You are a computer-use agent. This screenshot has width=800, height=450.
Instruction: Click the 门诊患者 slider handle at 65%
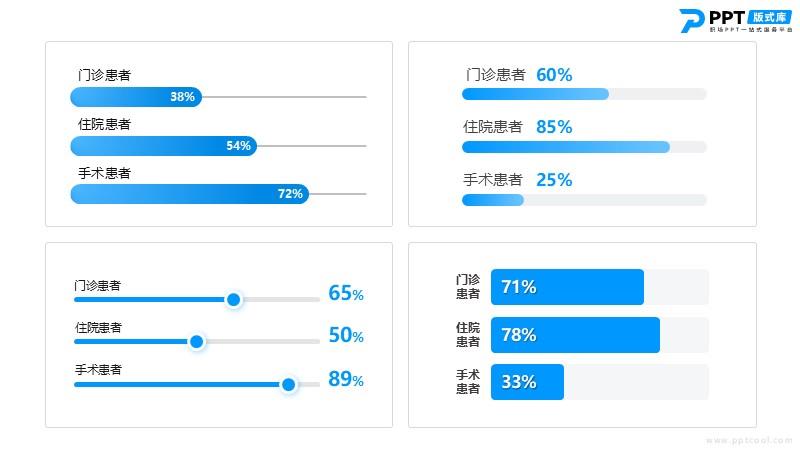[x=234, y=299]
